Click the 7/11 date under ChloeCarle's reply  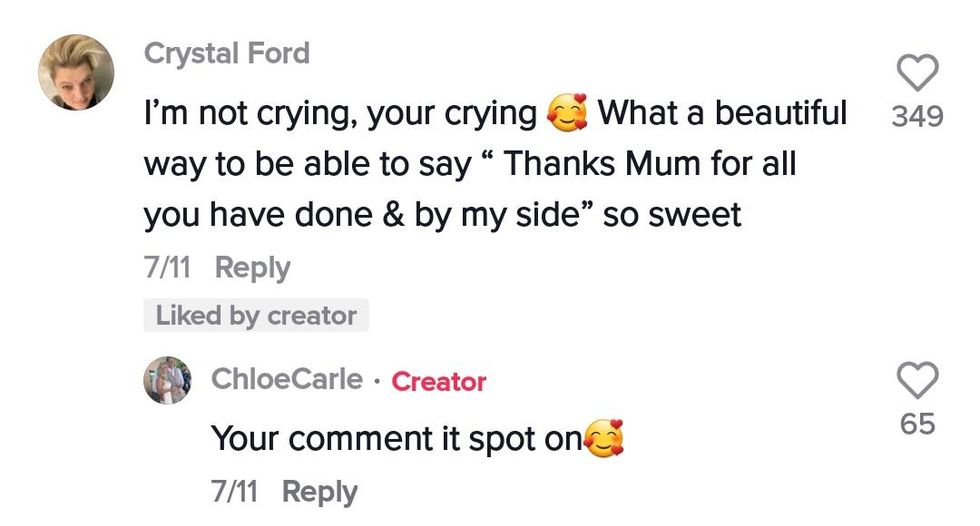[232, 492]
